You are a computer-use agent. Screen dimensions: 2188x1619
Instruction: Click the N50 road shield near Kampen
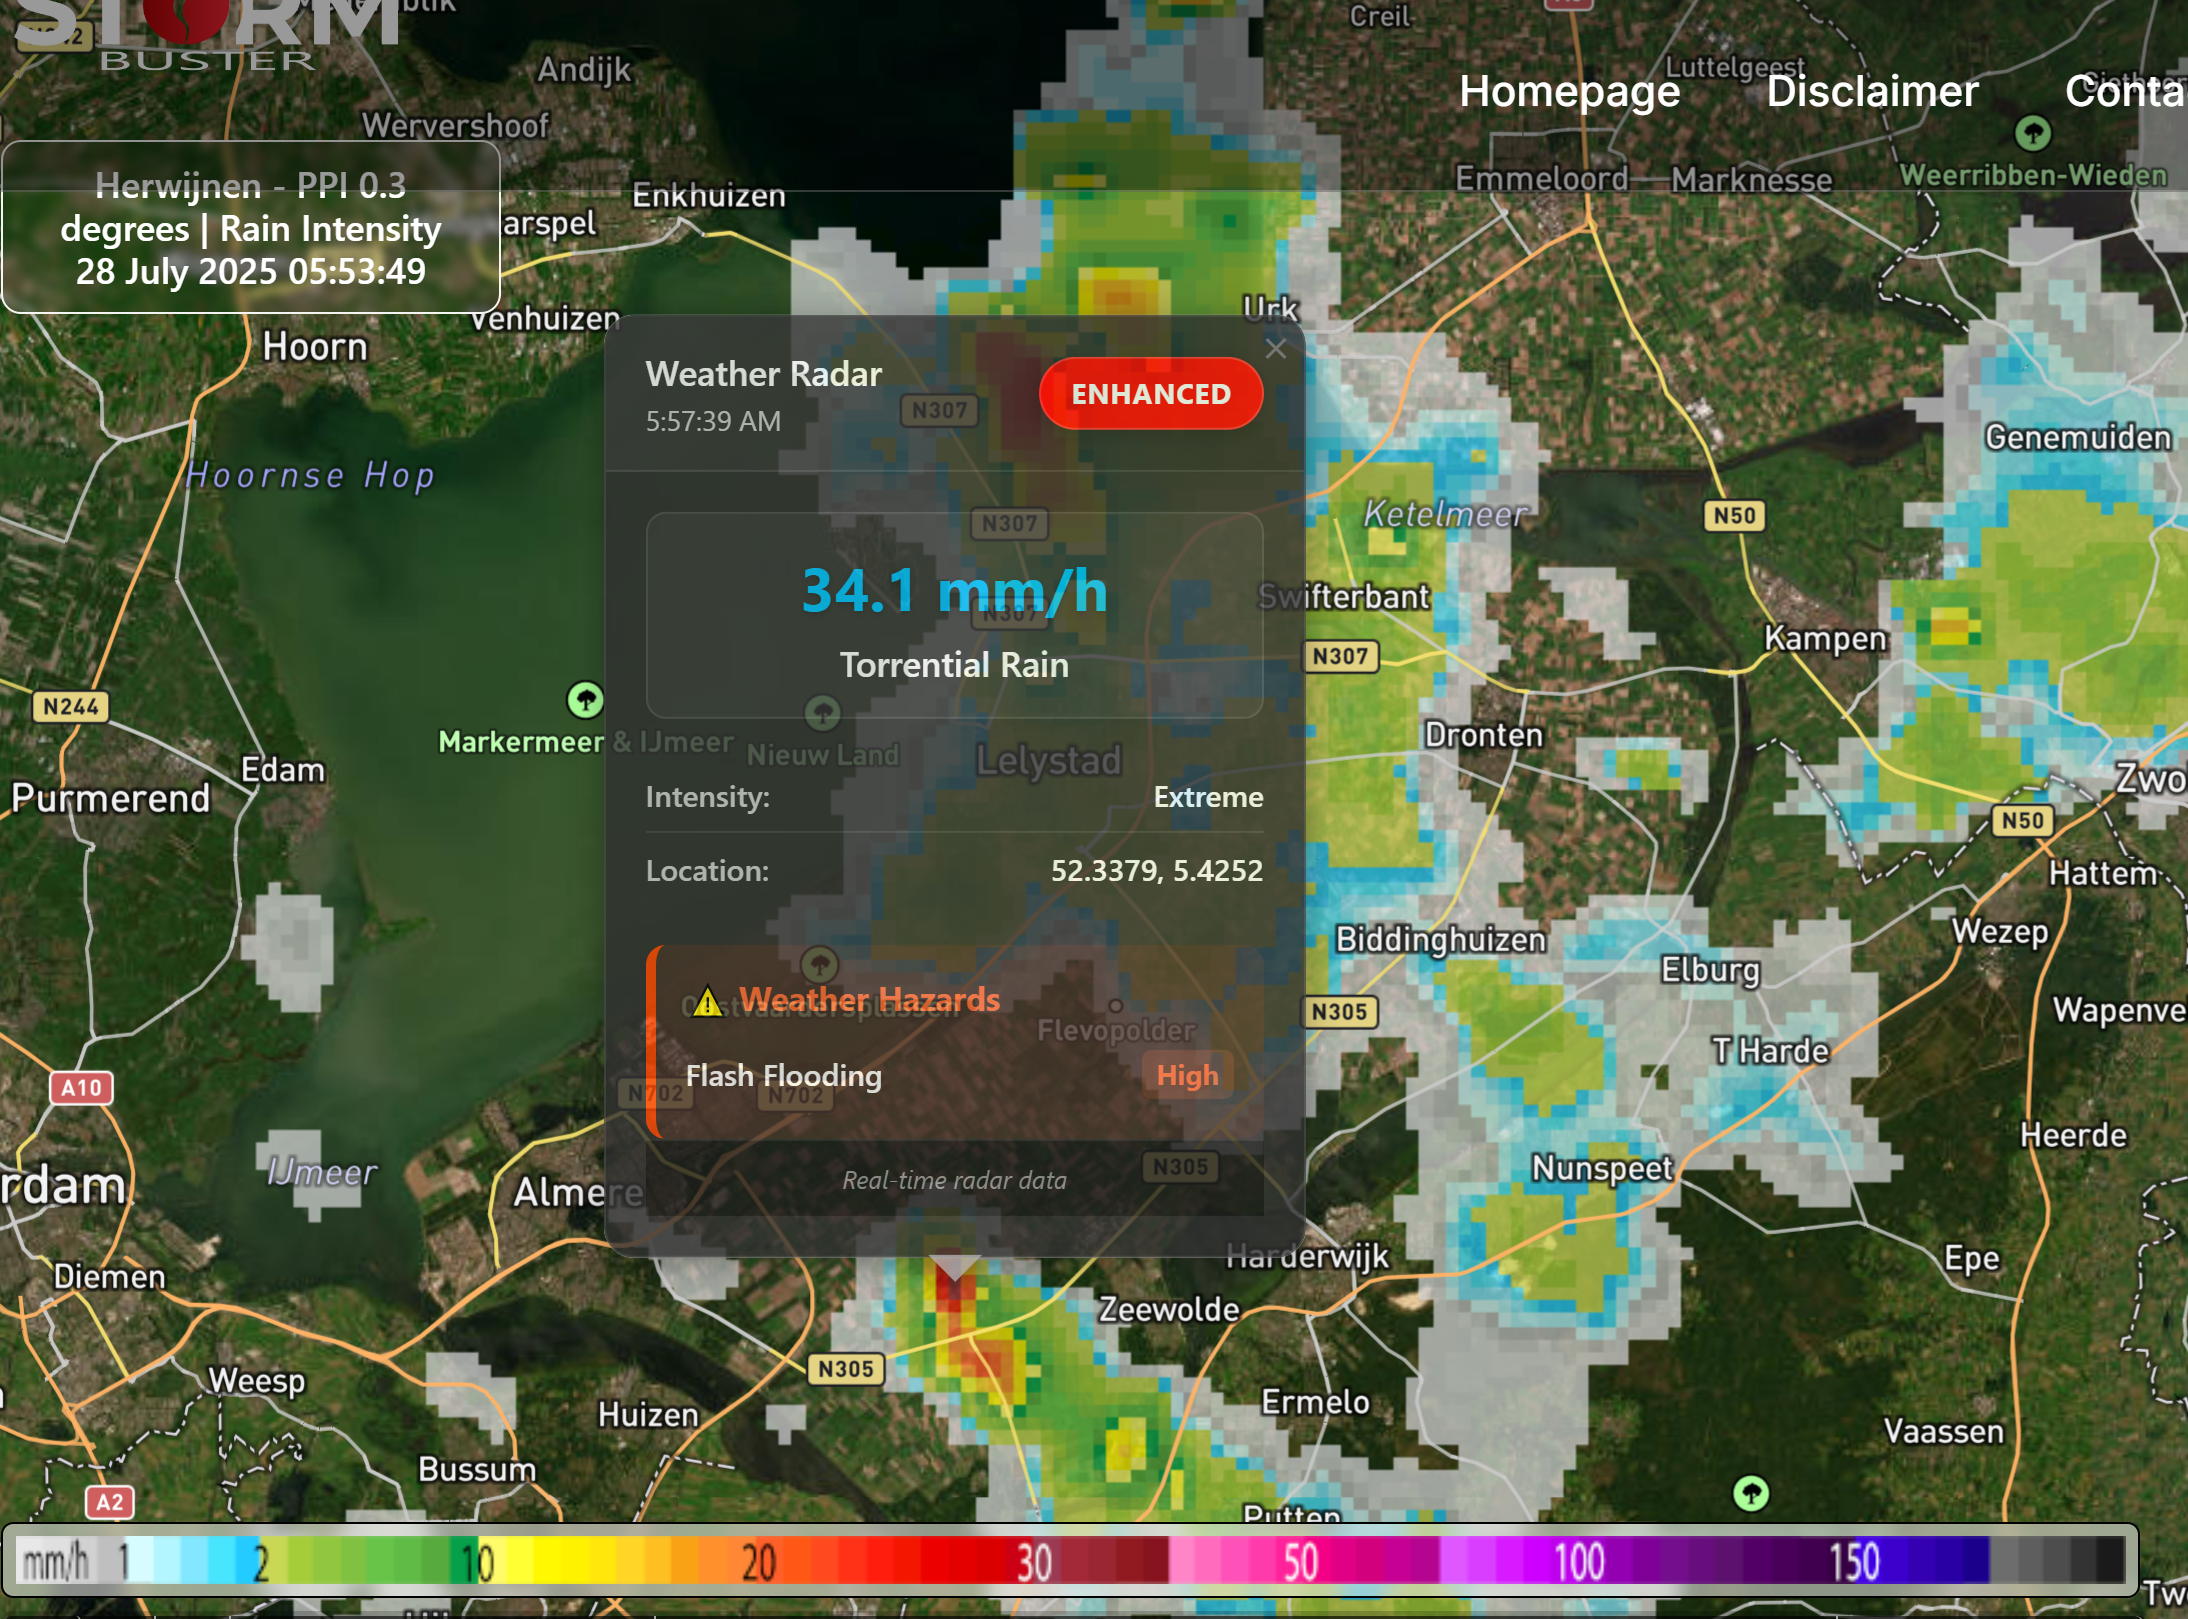[x=1734, y=516]
